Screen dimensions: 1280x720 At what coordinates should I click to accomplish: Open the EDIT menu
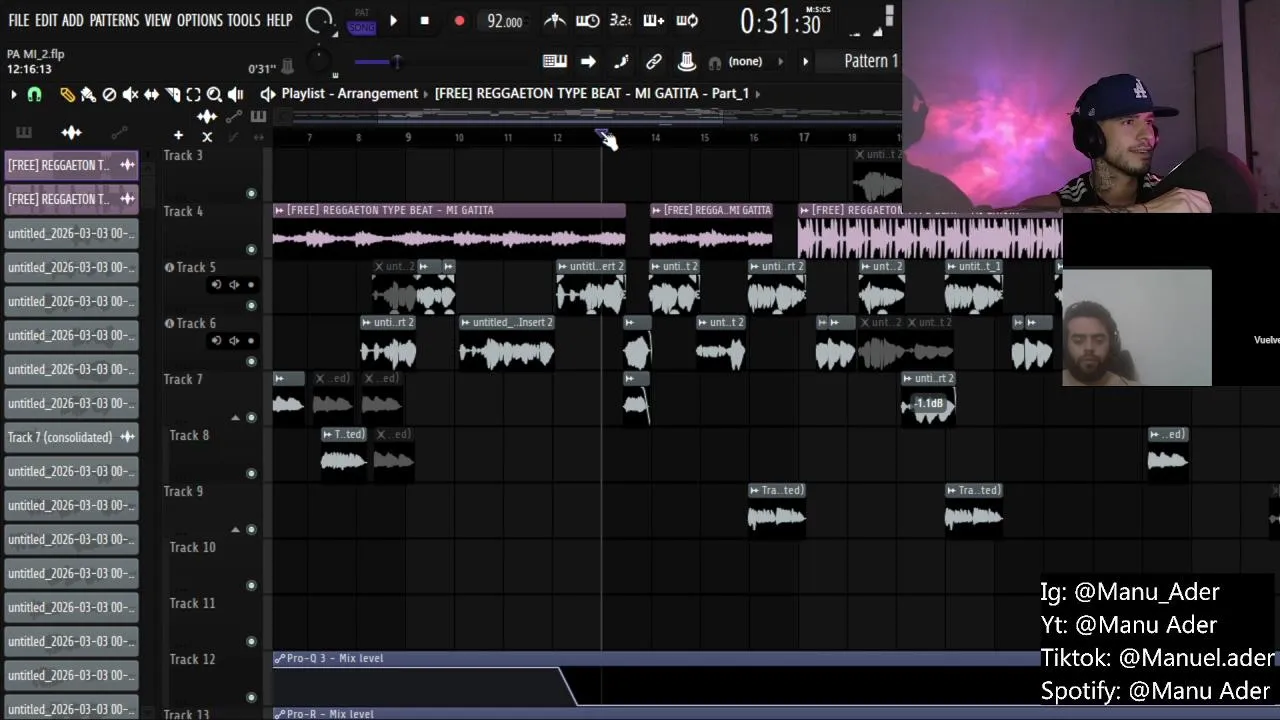[46, 20]
